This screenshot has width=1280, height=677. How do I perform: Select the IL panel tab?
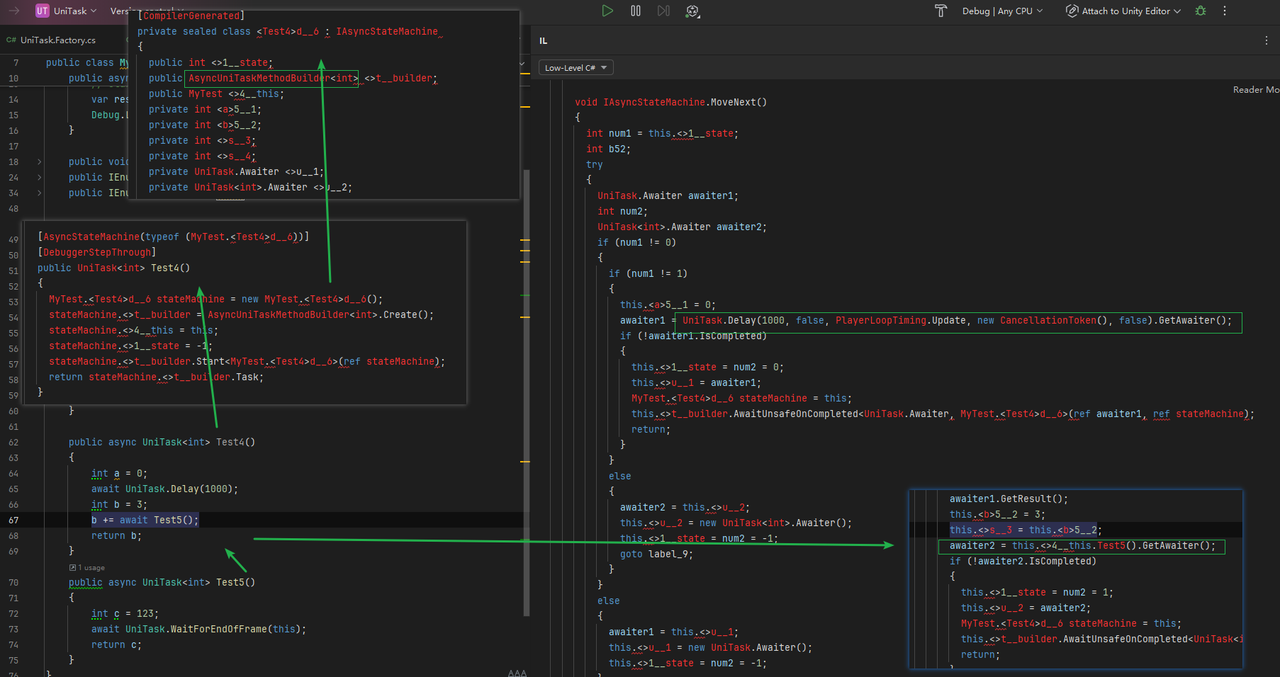click(543, 41)
